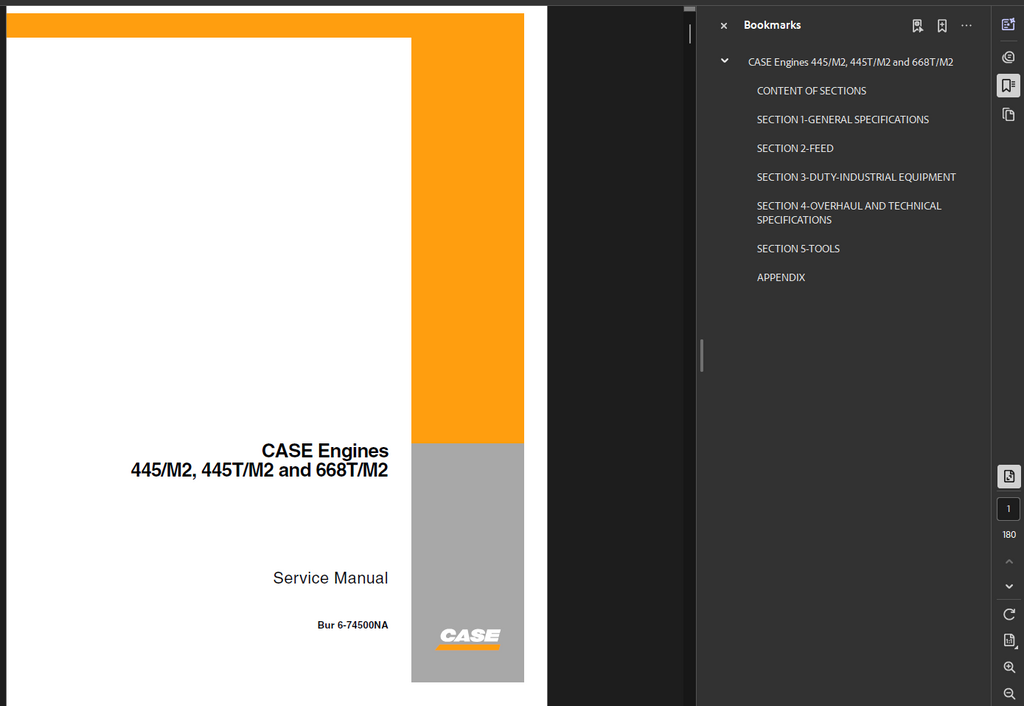Screen dimensions: 1024x706
Task: Go to previous page with the up arrow
Action: 1009,562
